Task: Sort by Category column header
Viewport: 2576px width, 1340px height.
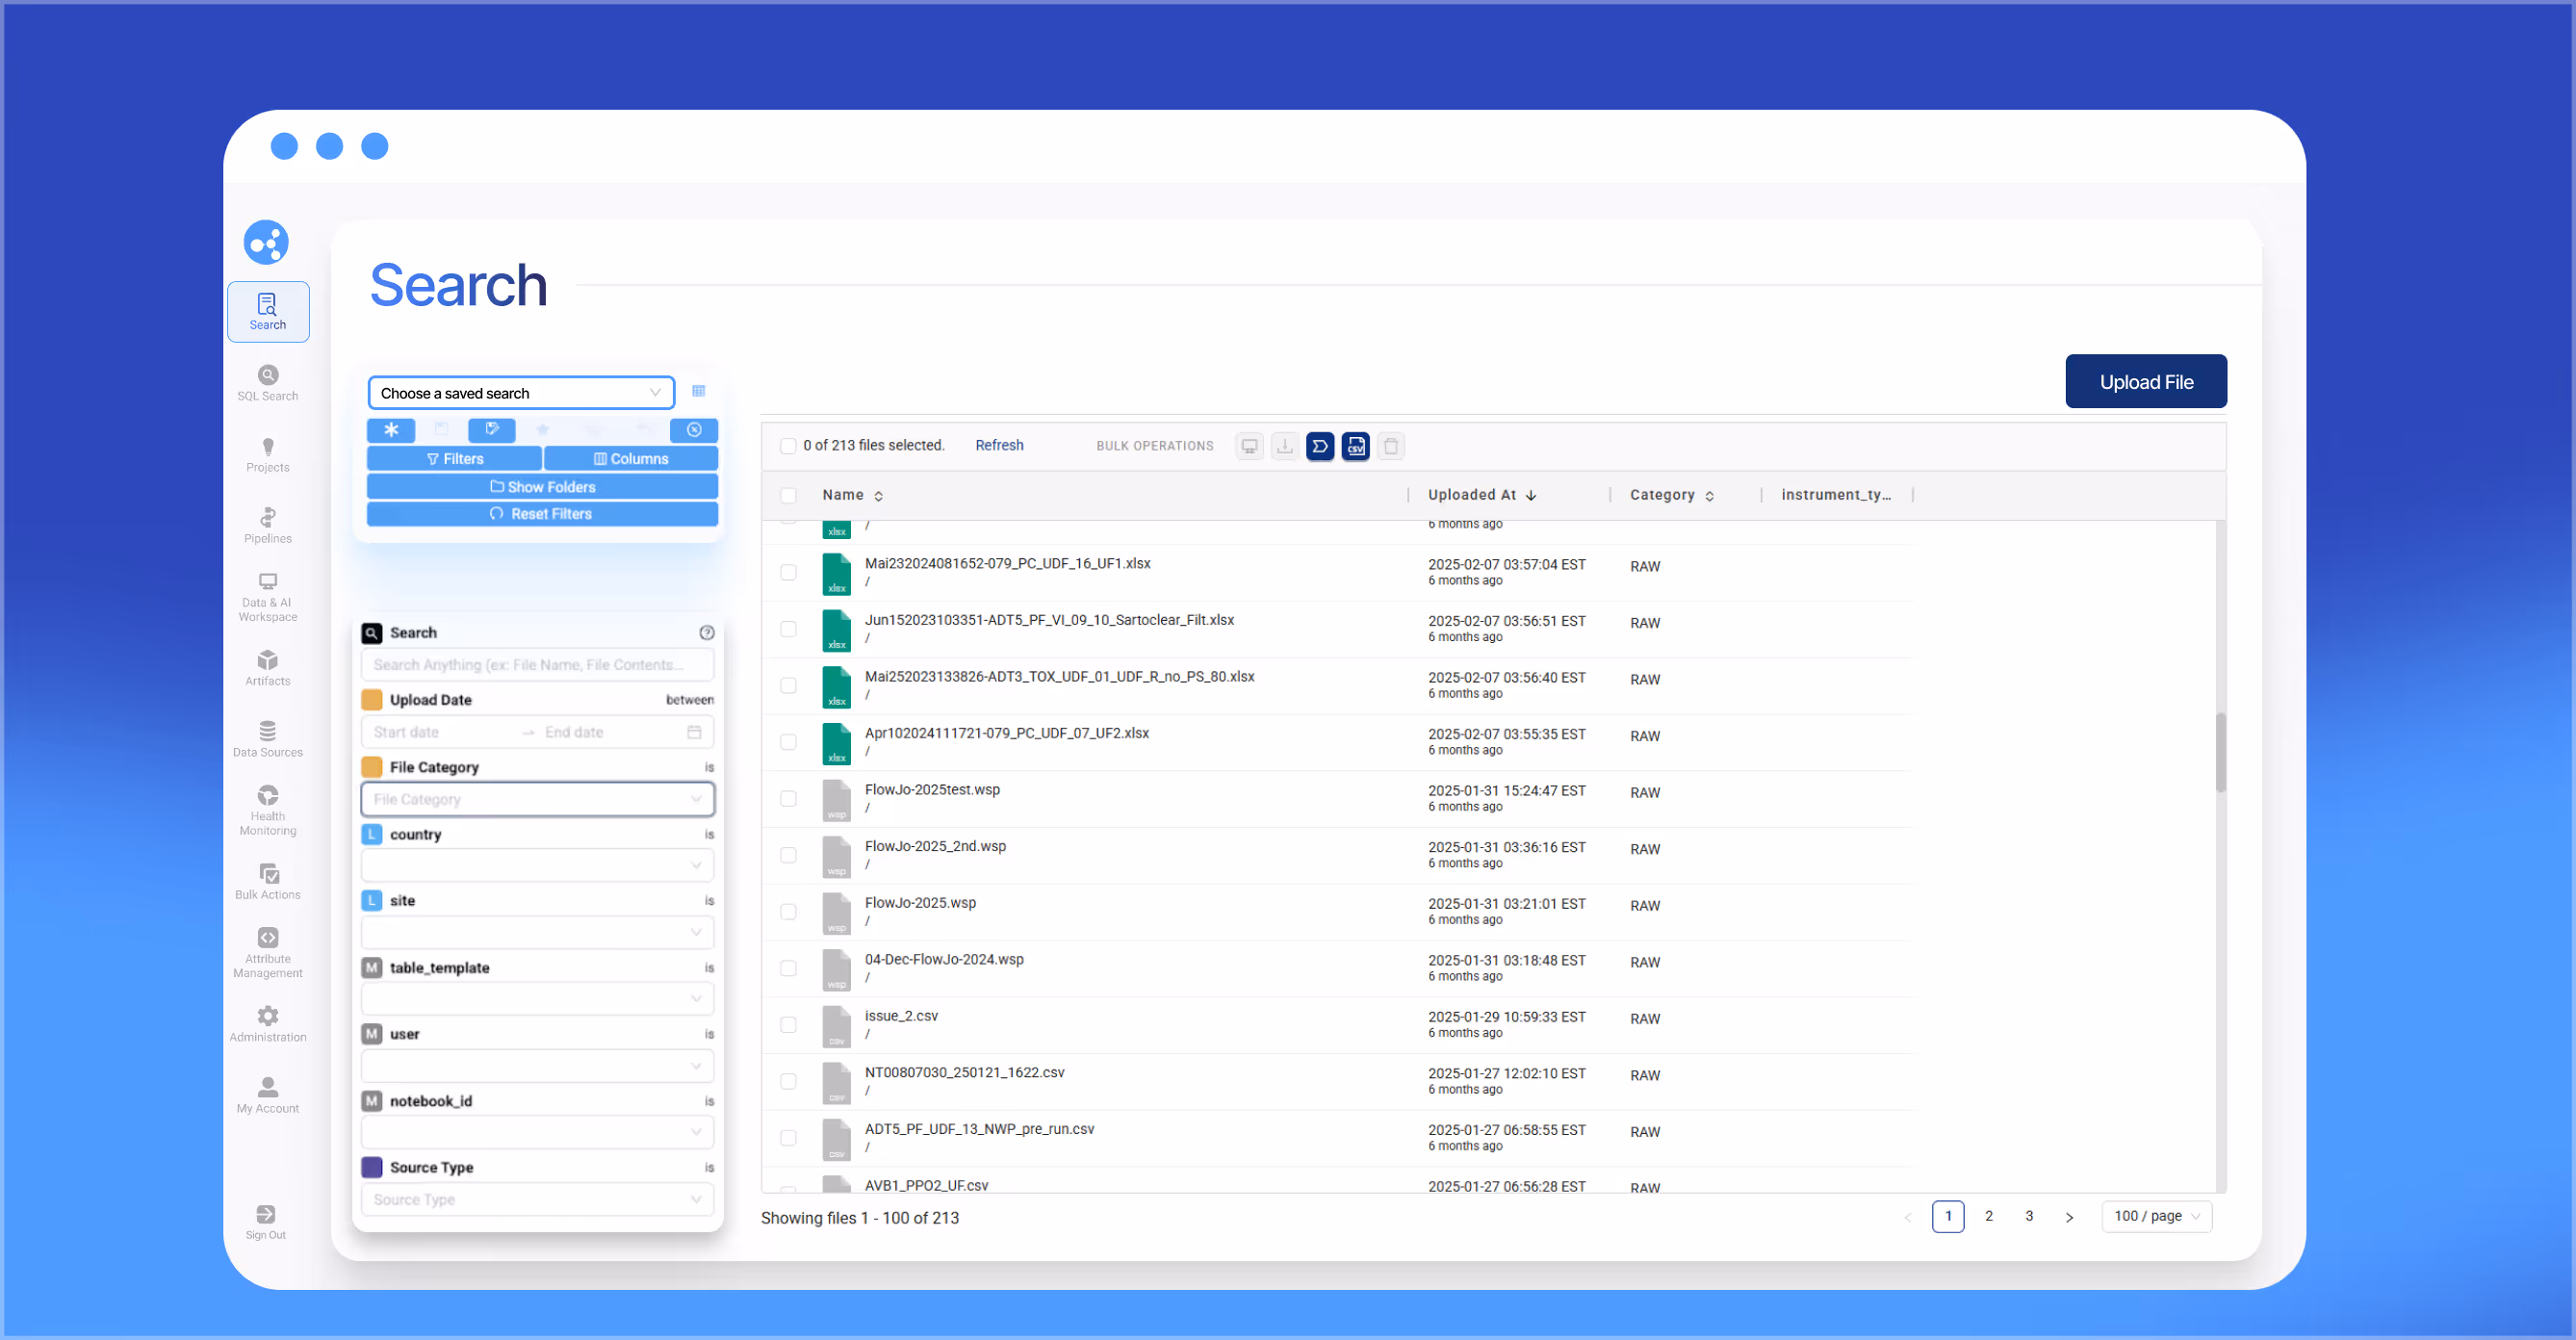Action: 1671,495
